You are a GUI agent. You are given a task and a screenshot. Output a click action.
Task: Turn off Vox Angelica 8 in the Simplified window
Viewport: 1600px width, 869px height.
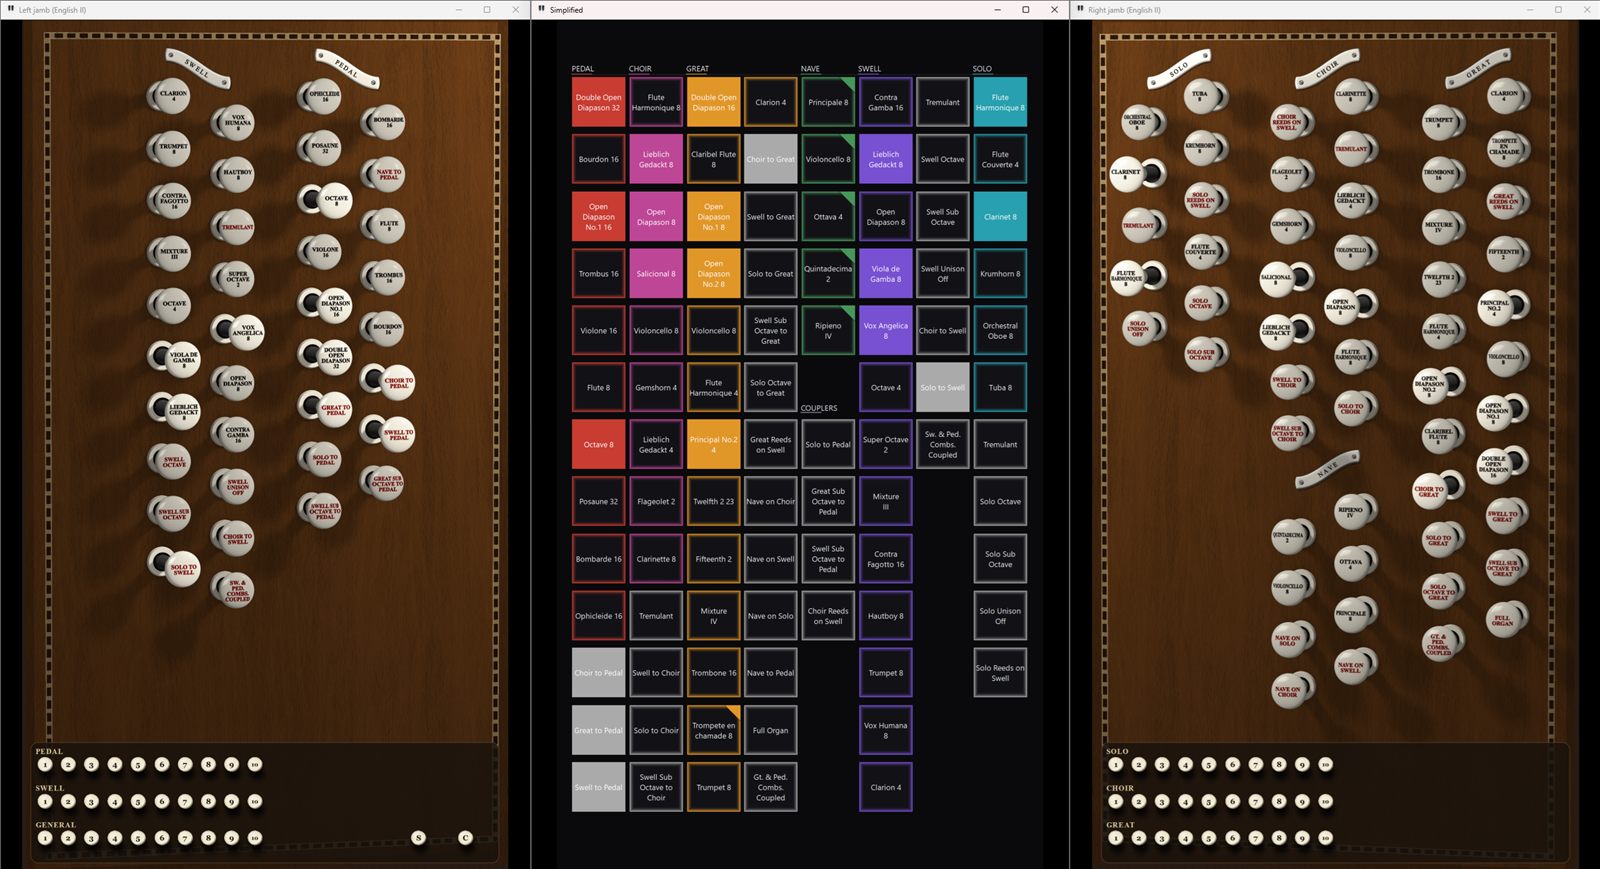(x=885, y=330)
